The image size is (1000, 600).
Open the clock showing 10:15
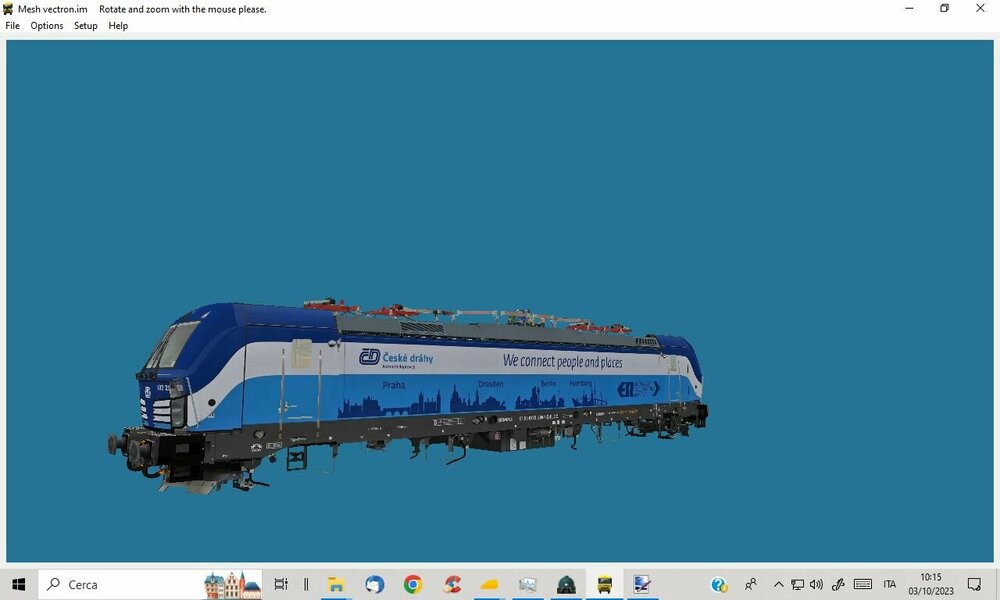(931, 584)
